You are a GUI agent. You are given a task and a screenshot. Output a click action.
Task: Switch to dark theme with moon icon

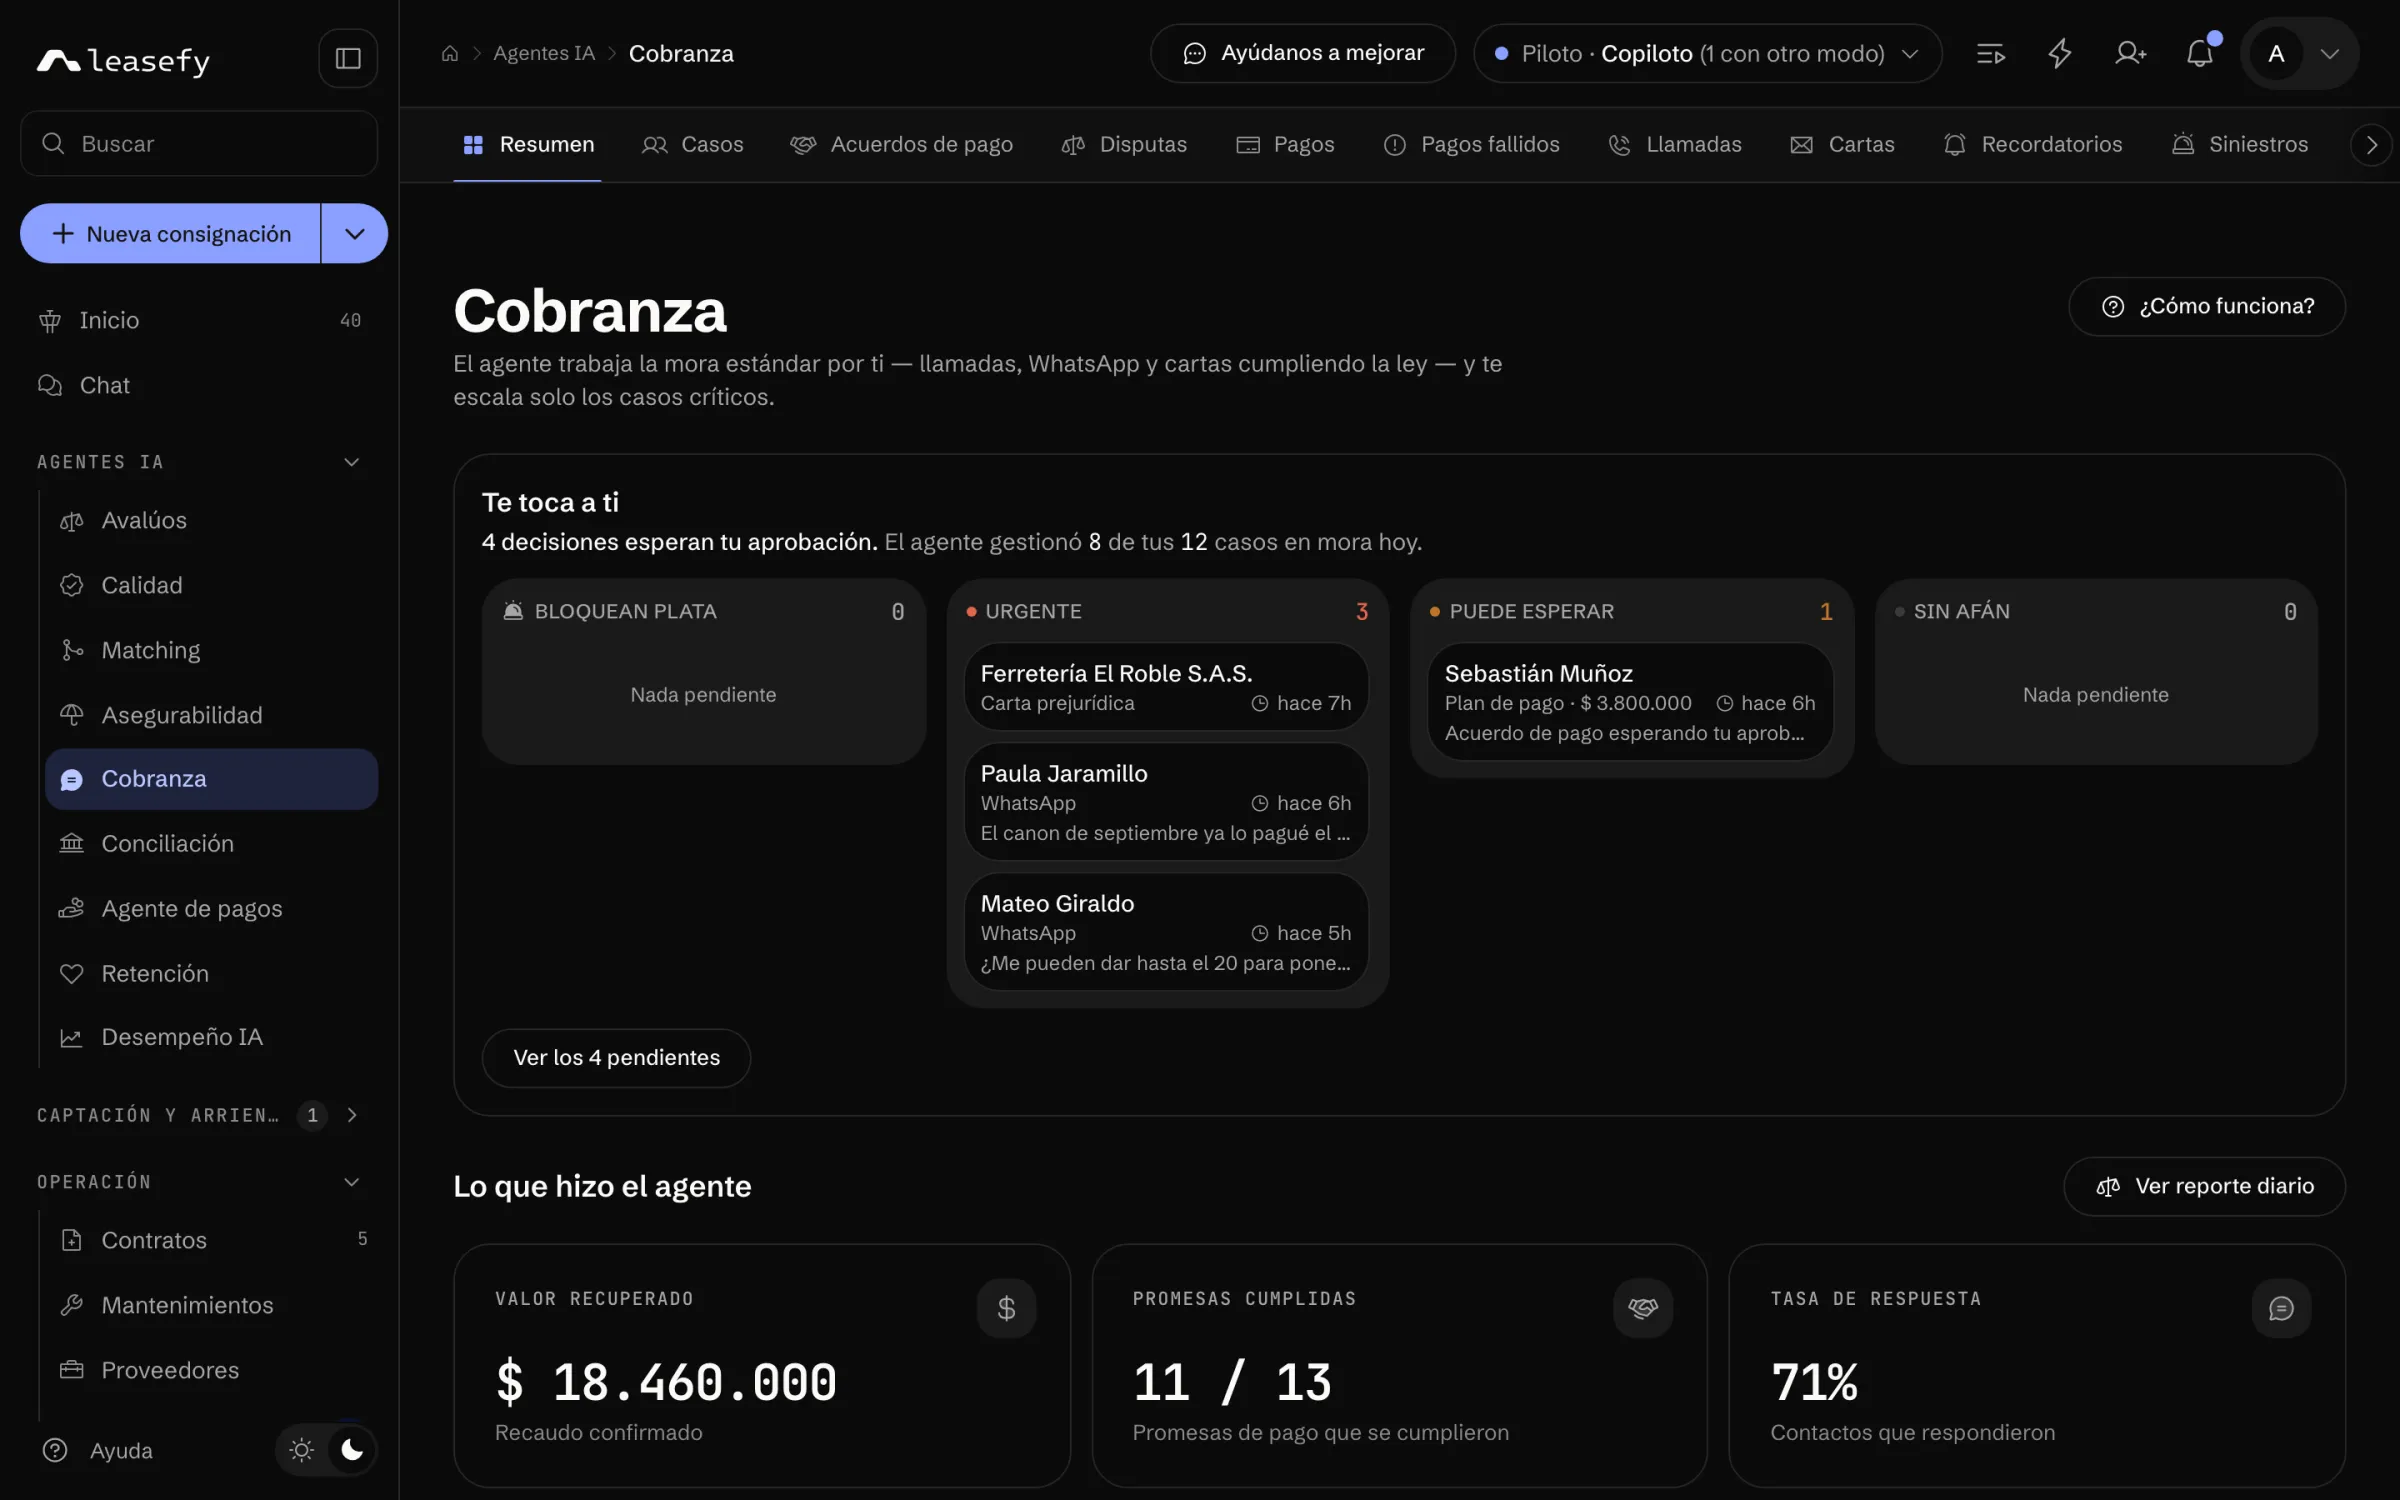(x=352, y=1450)
